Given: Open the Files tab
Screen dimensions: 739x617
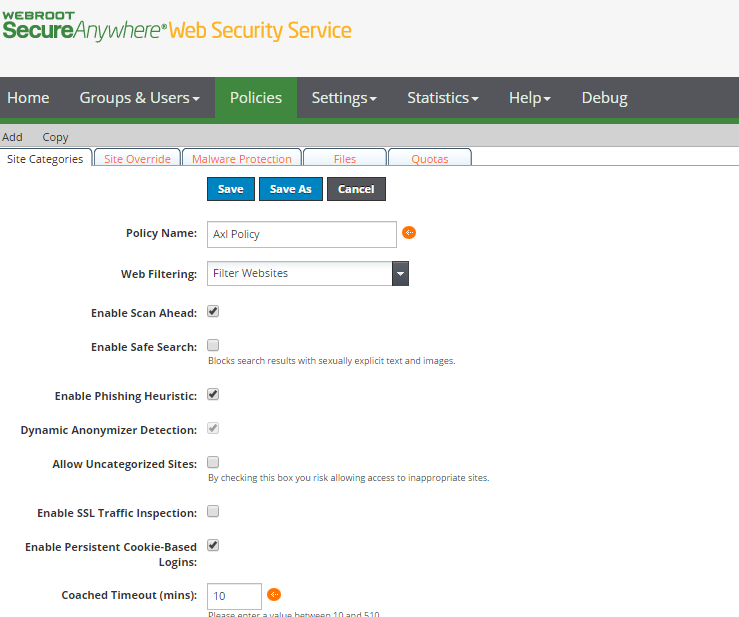Looking at the screenshot, I should point(345,159).
